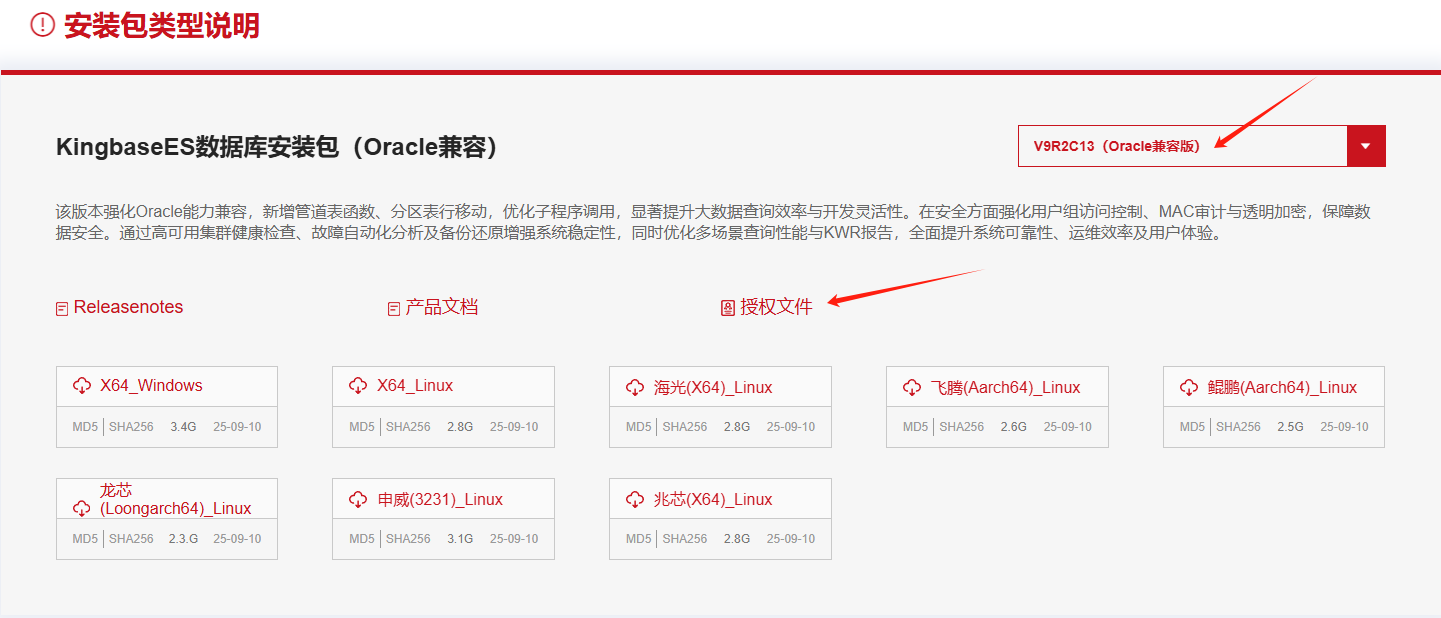
Task: Click MD5 under 飞腾(Aarch64)_Linux package
Action: click(x=915, y=427)
